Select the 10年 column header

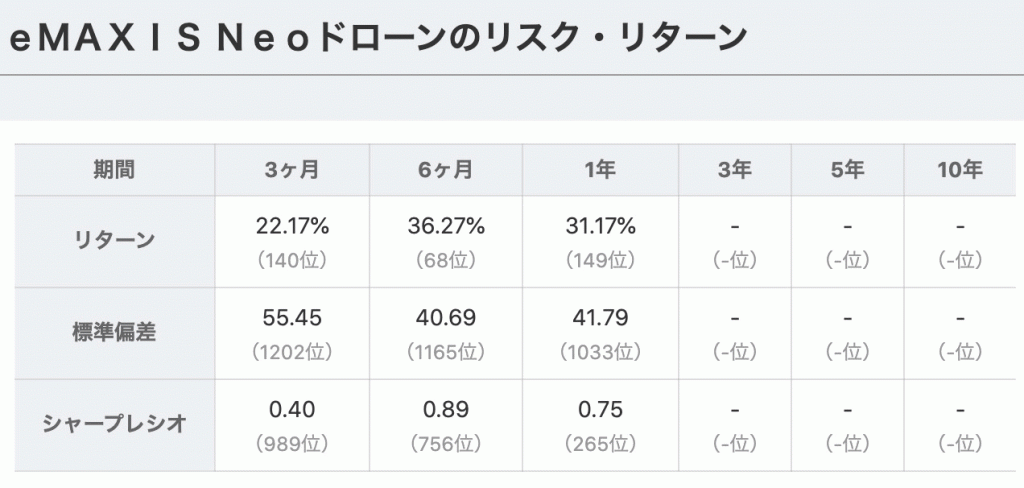click(x=960, y=170)
